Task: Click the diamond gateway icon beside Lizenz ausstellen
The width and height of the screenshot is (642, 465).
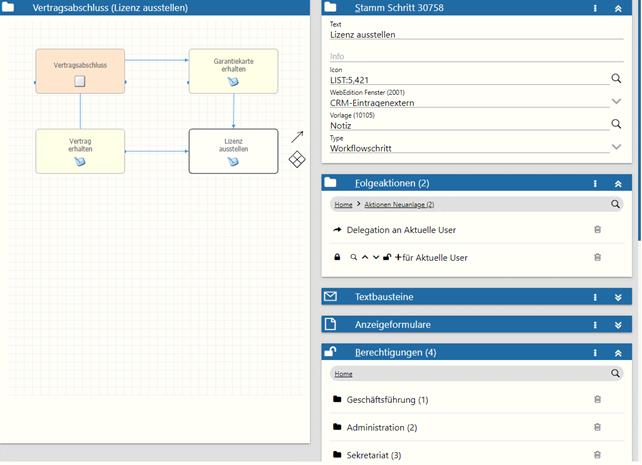Action: tap(297, 160)
